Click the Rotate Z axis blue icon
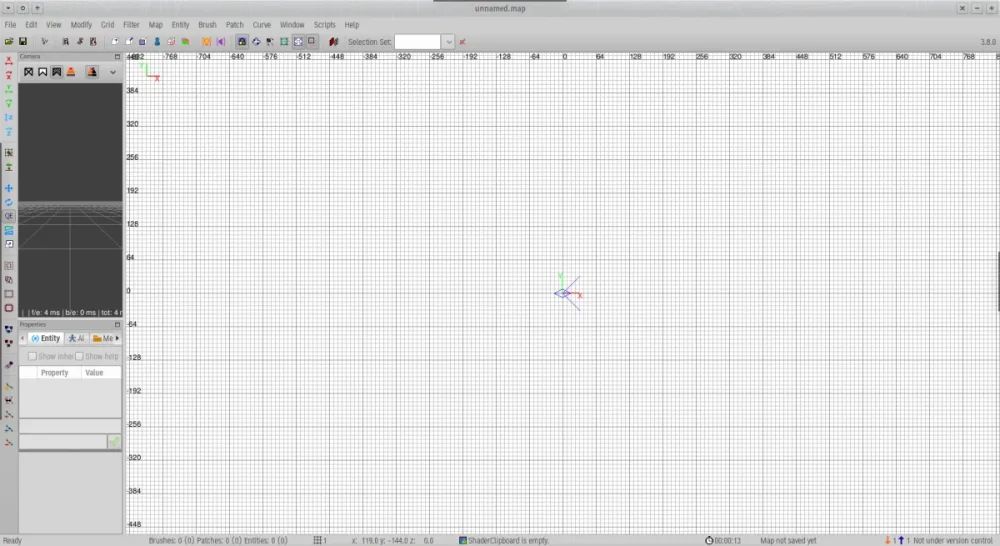Screen dimensions: 1000x546 pyautogui.click(x=9, y=131)
